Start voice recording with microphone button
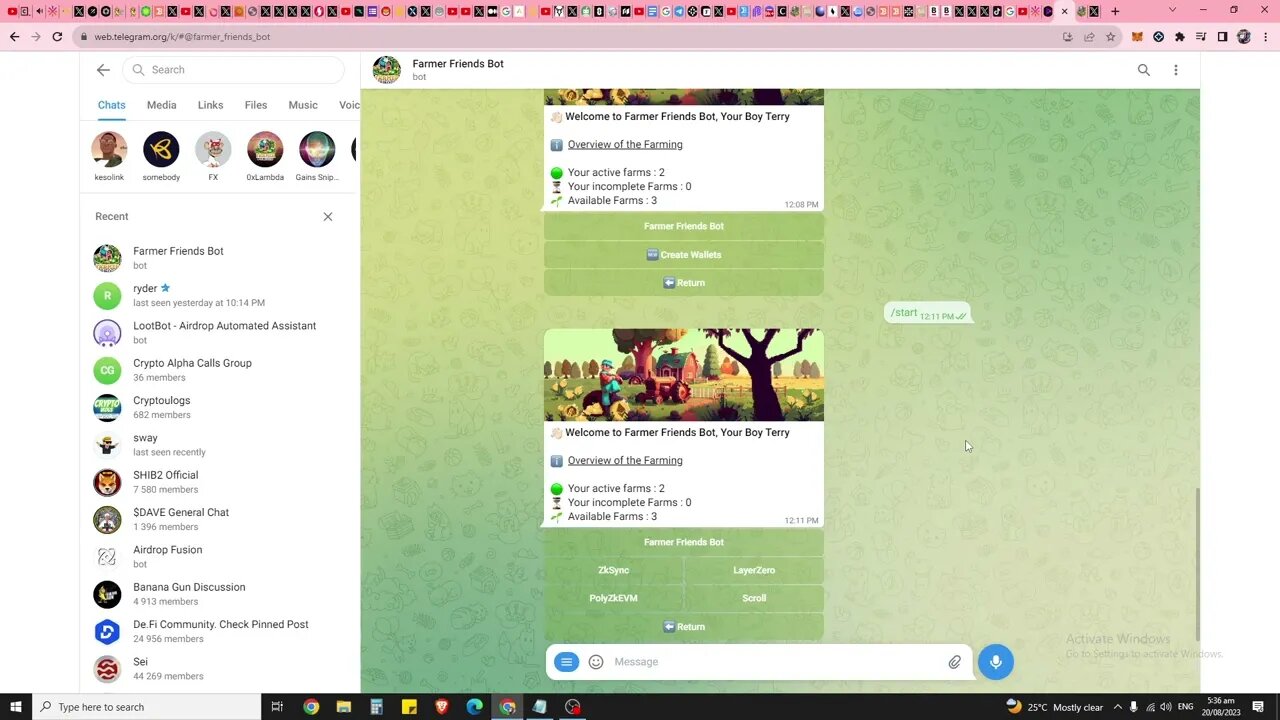 [x=996, y=662]
